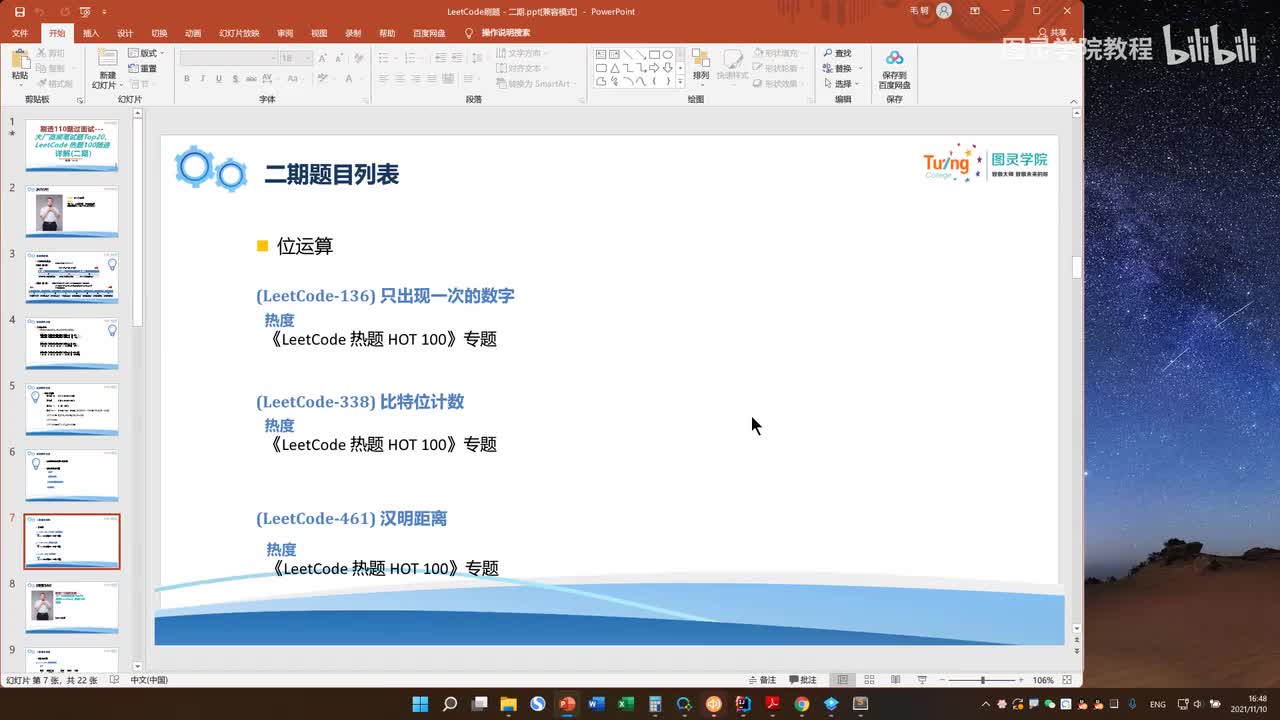
Task: Click the Reset (重置) slide button
Action: click(x=143, y=68)
